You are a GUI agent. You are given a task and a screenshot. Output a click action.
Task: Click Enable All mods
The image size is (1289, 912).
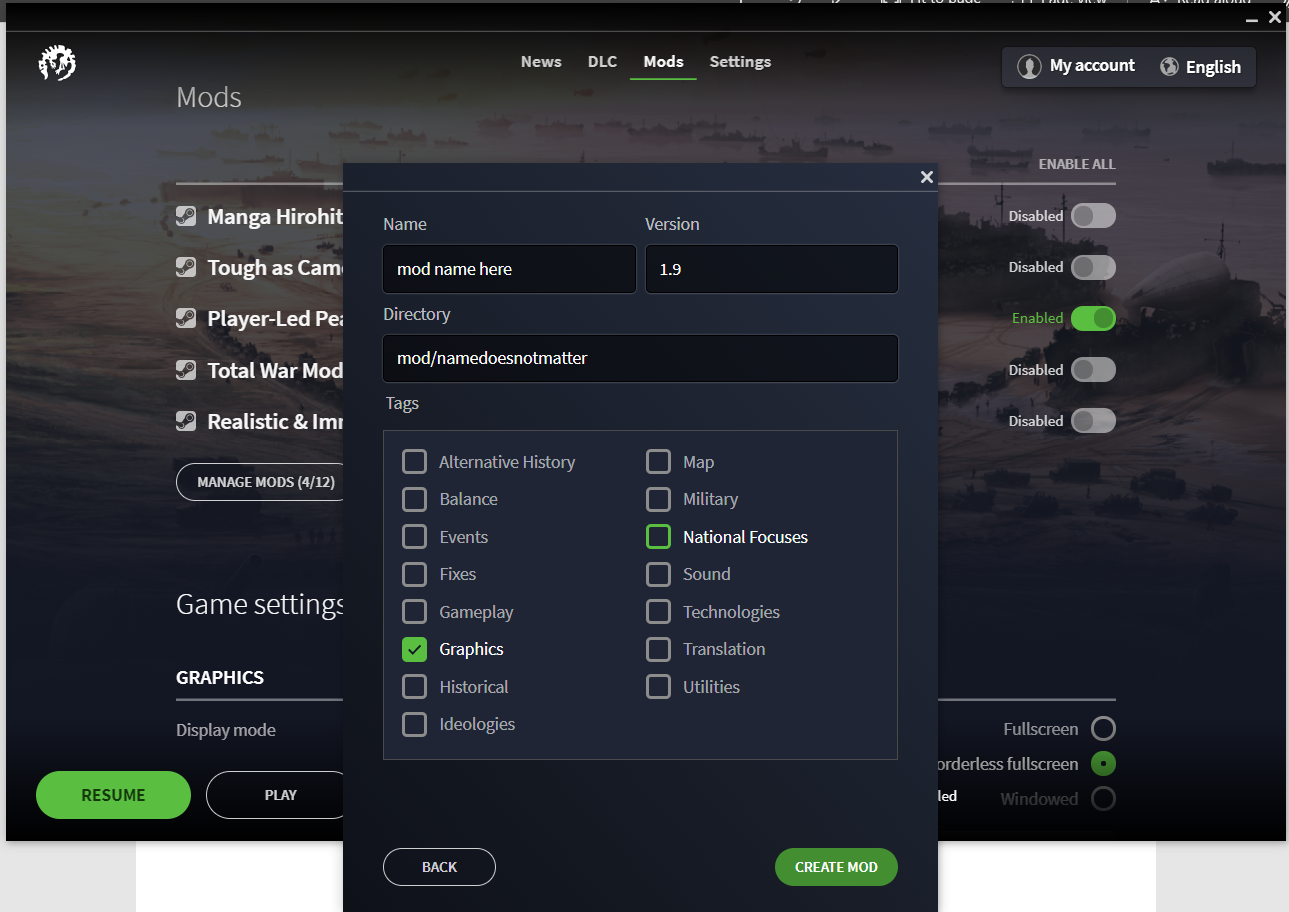point(1077,164)
